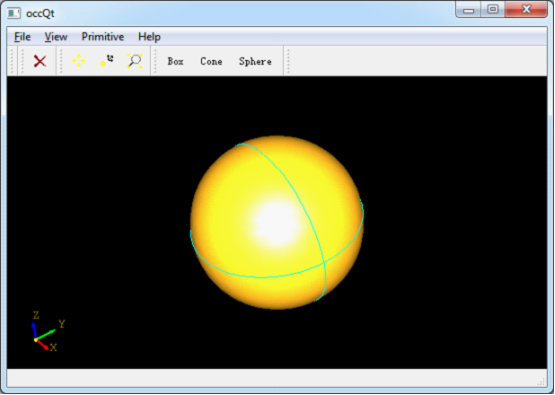Image resolution: width=555 pixels, height=395 pixels.
Task: Click the occQt application icon in title bar
Action: 14,13
